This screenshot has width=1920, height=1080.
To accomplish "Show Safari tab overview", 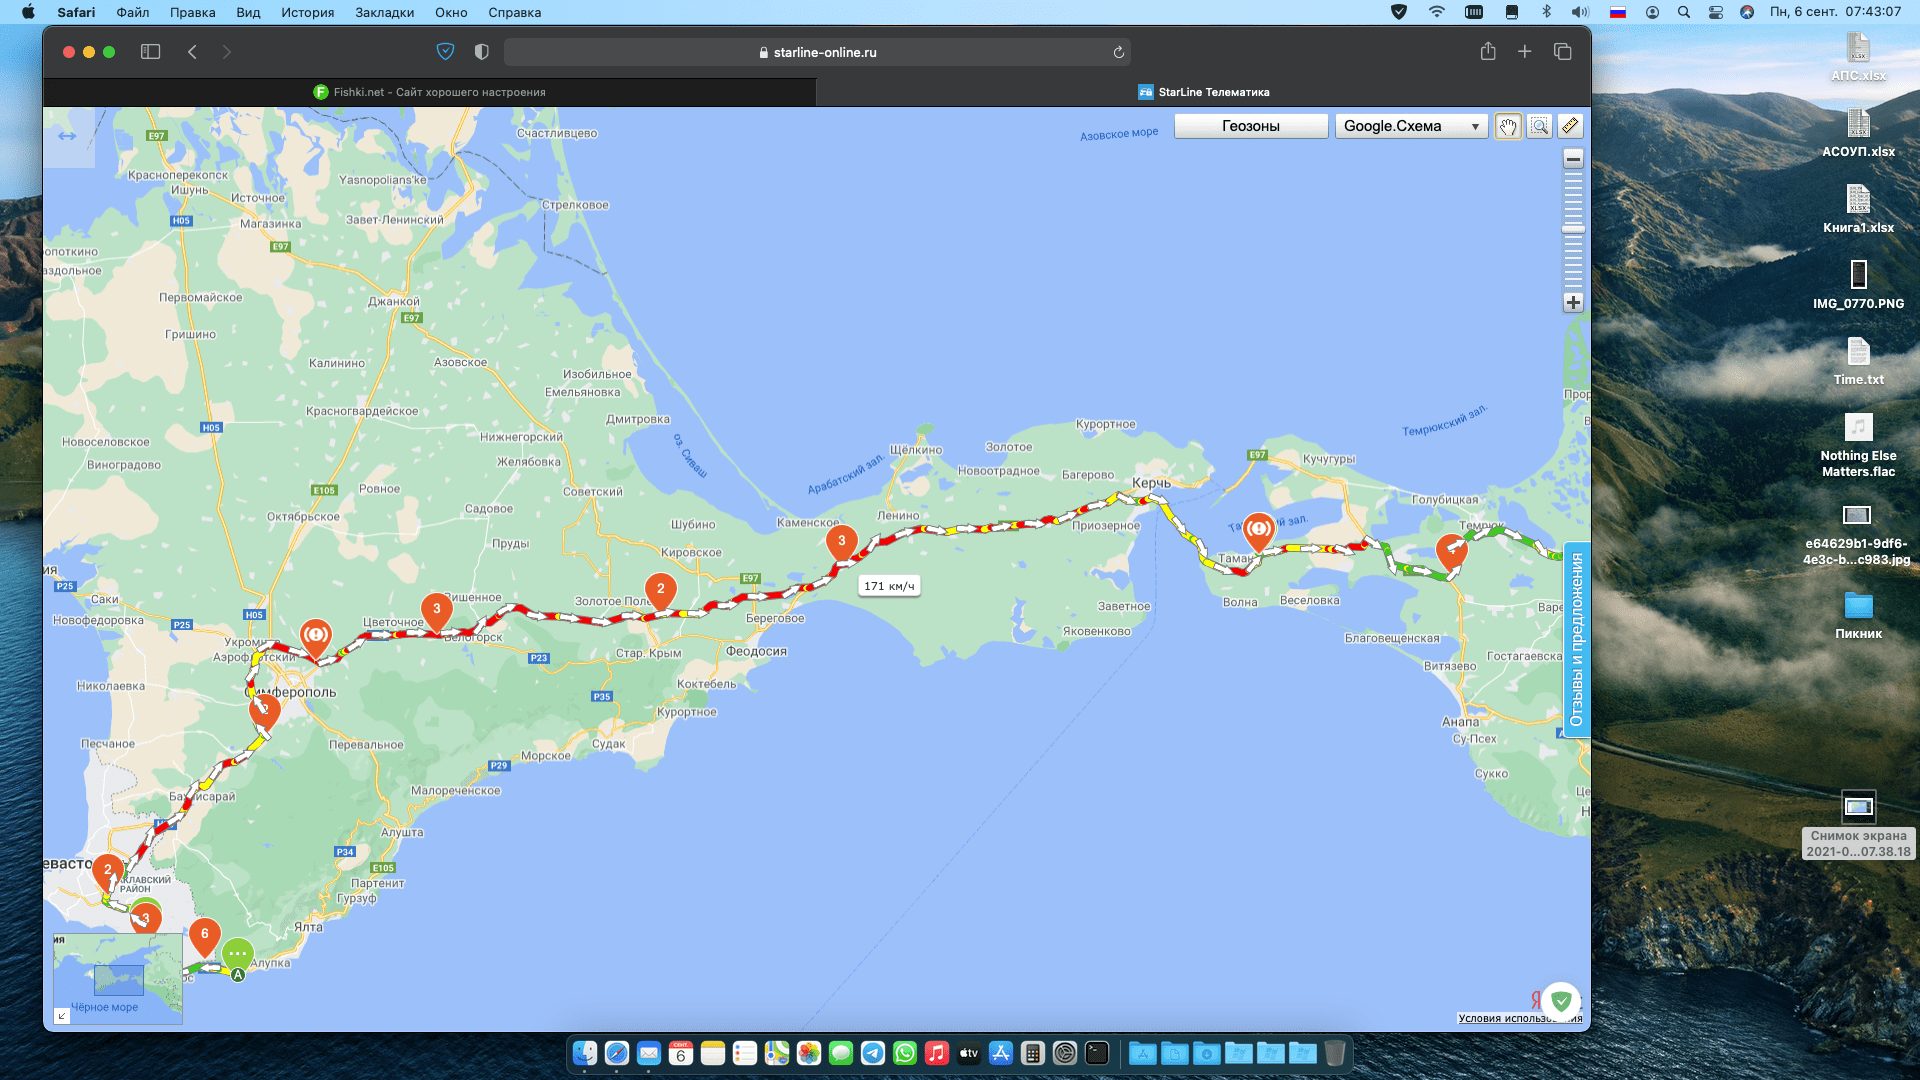I will 1562,52.
